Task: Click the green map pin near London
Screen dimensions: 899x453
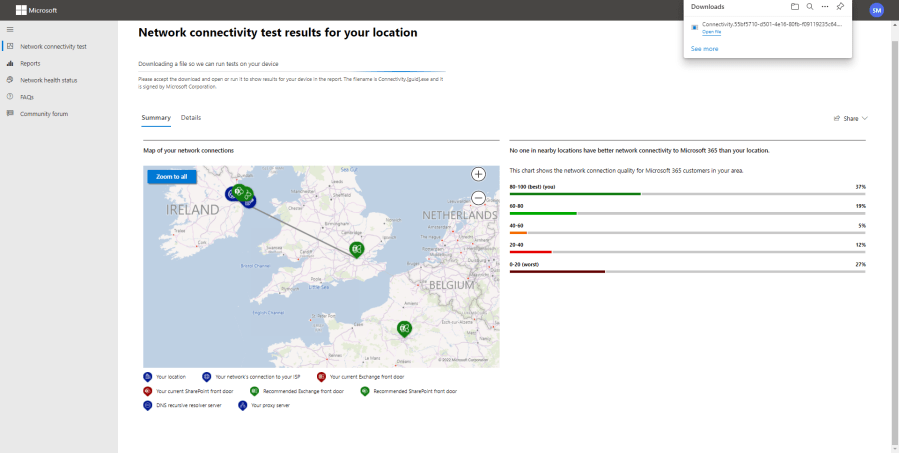Action: [357, 248]
